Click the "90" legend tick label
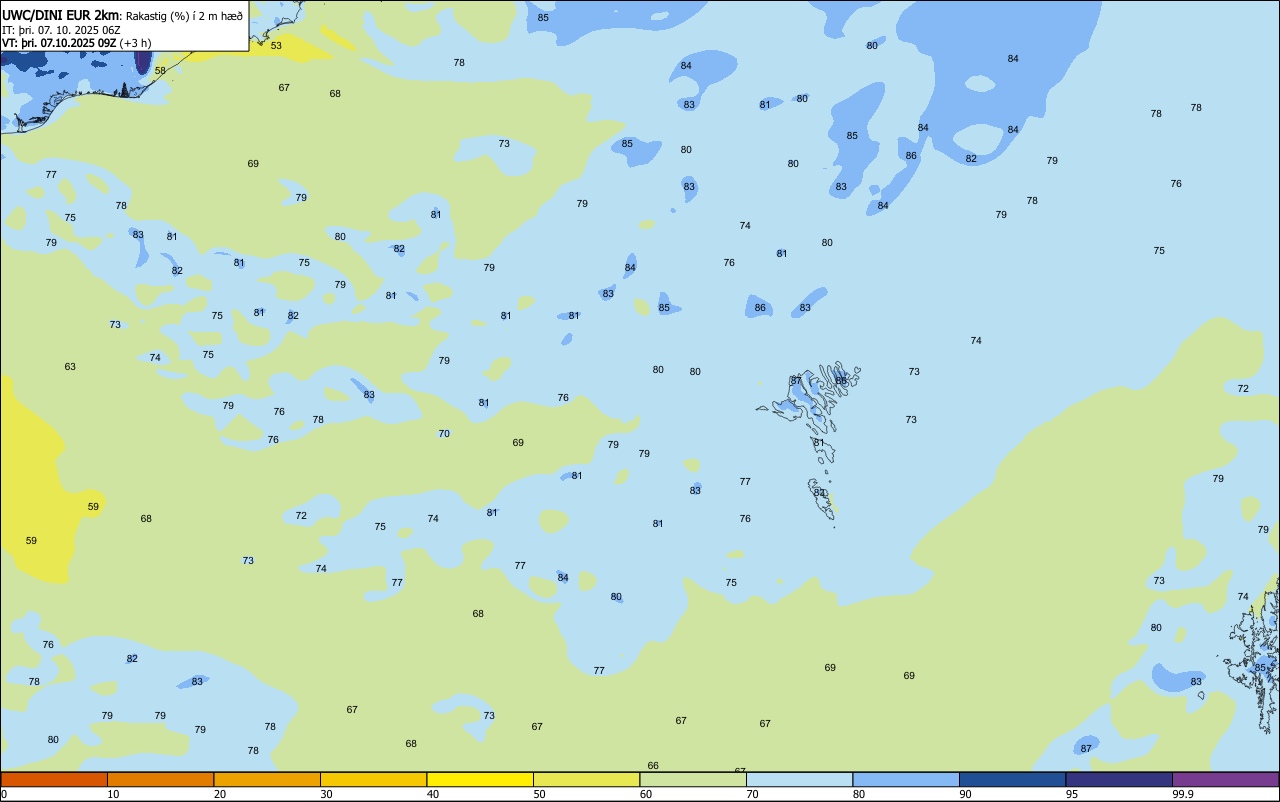 tap(965, 794)
